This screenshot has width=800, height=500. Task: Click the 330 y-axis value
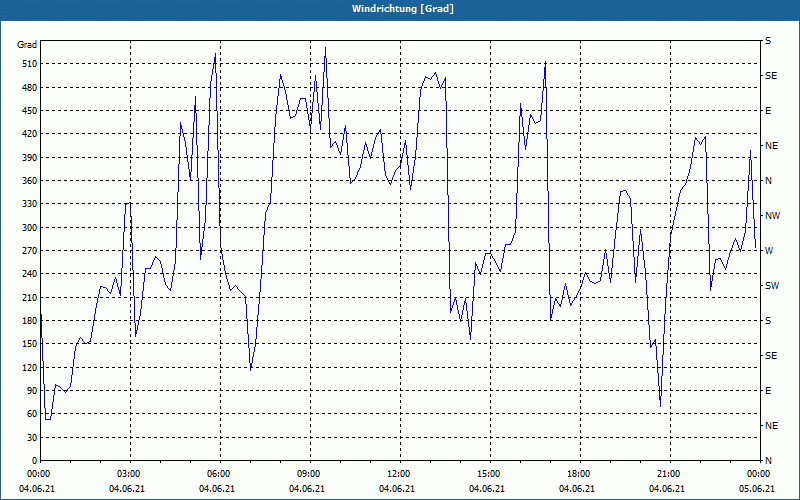pyautogui.click(x=30, y=204)
